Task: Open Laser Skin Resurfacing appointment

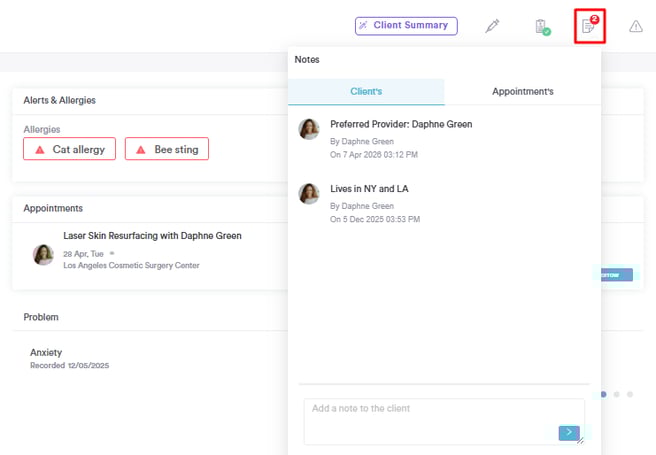Action: (x=152, y=236)
